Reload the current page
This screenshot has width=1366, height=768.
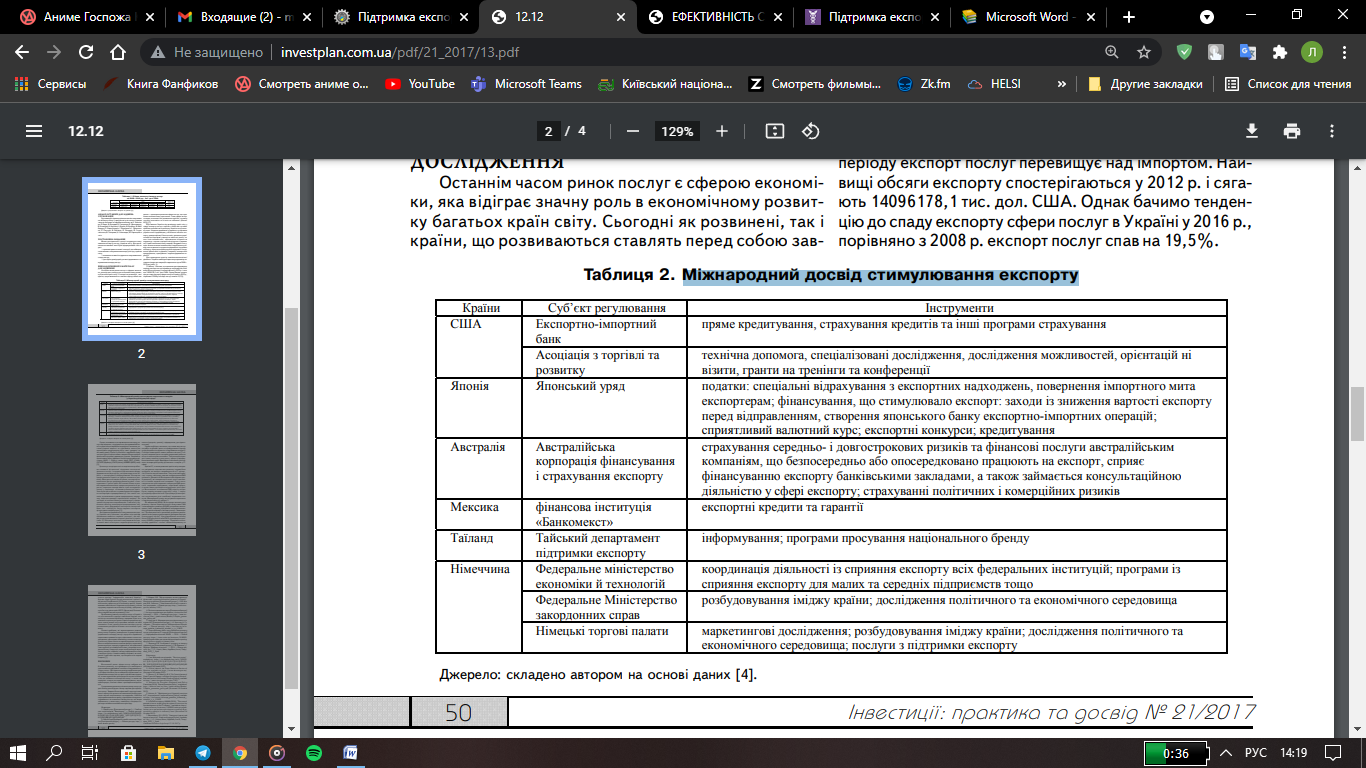click(x=86, y=52)
